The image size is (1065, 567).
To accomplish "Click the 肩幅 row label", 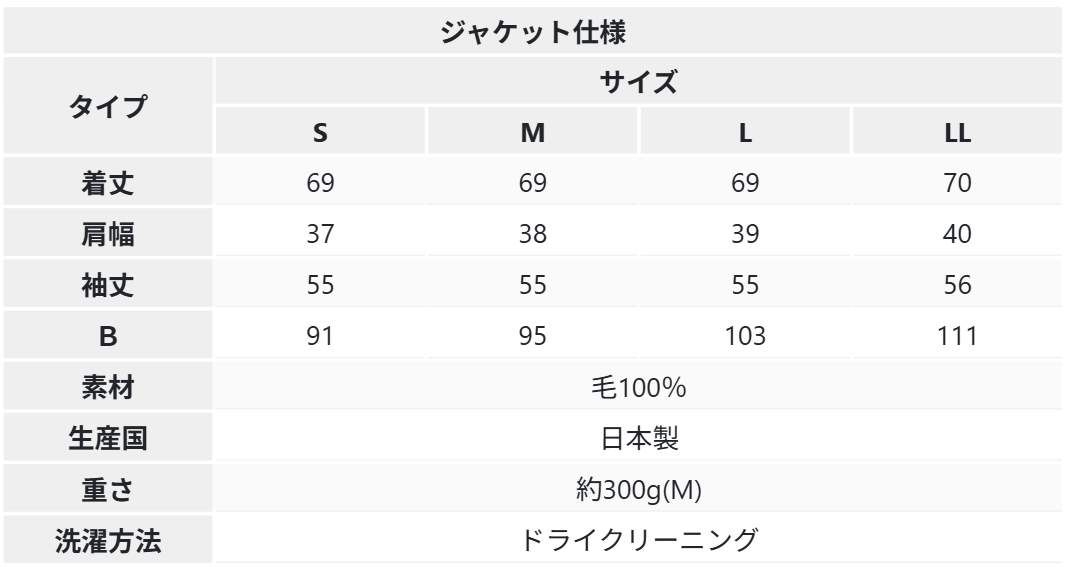I will (x=108, y=235).
